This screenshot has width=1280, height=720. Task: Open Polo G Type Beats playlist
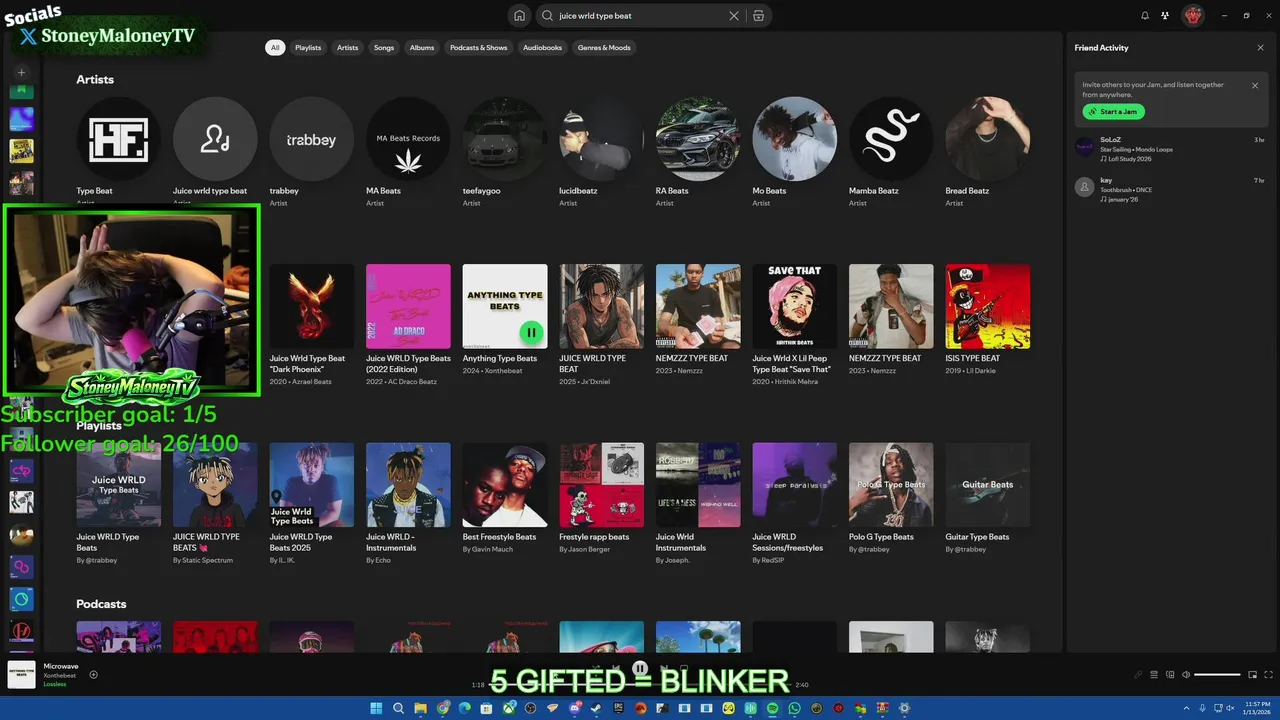coord(891,485)
